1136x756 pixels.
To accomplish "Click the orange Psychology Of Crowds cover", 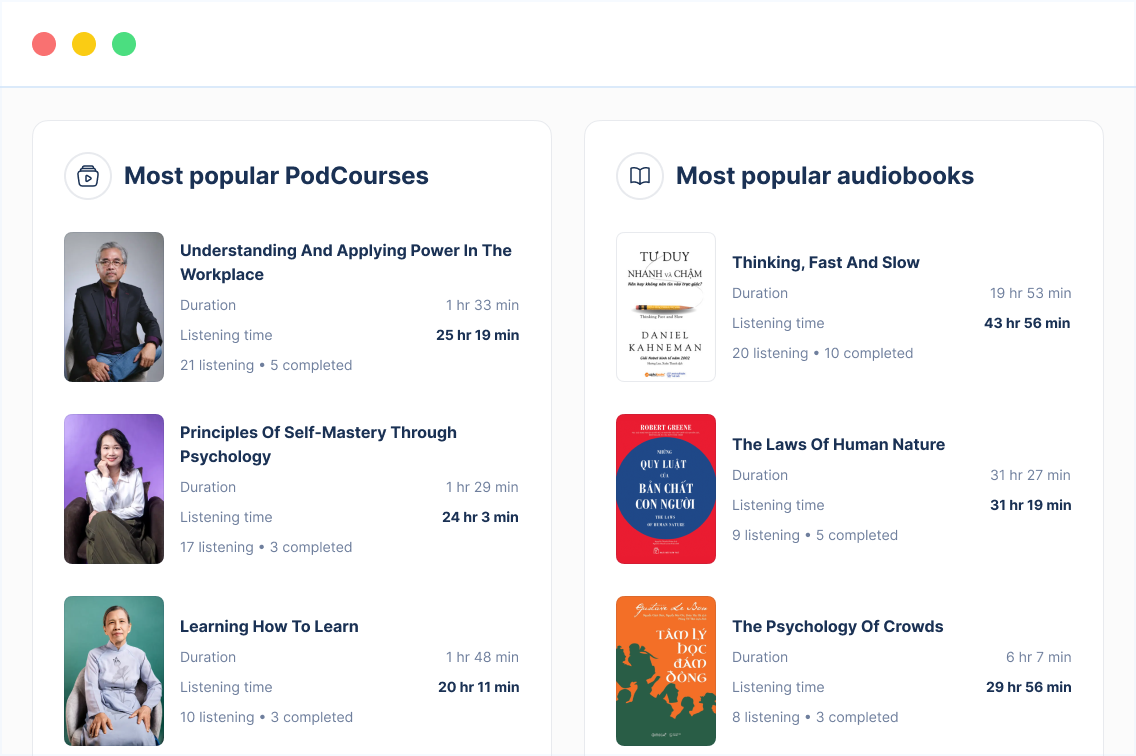I will [666, 671].
